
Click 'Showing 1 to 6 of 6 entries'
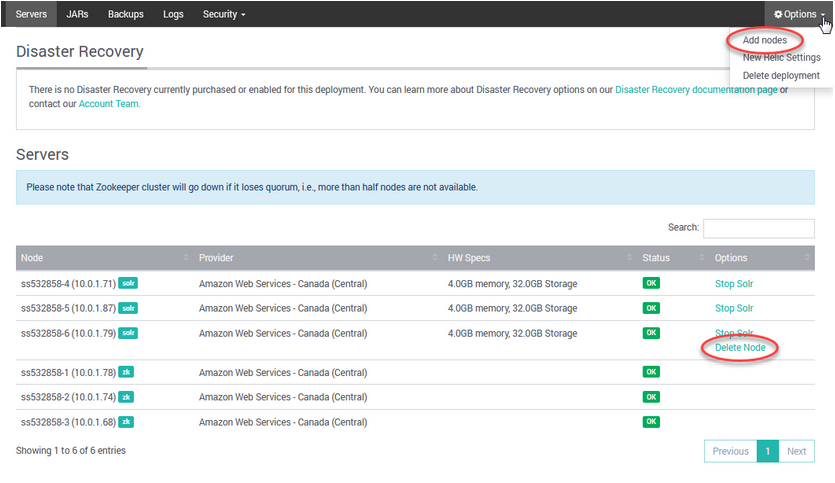(x=71, y=451)
